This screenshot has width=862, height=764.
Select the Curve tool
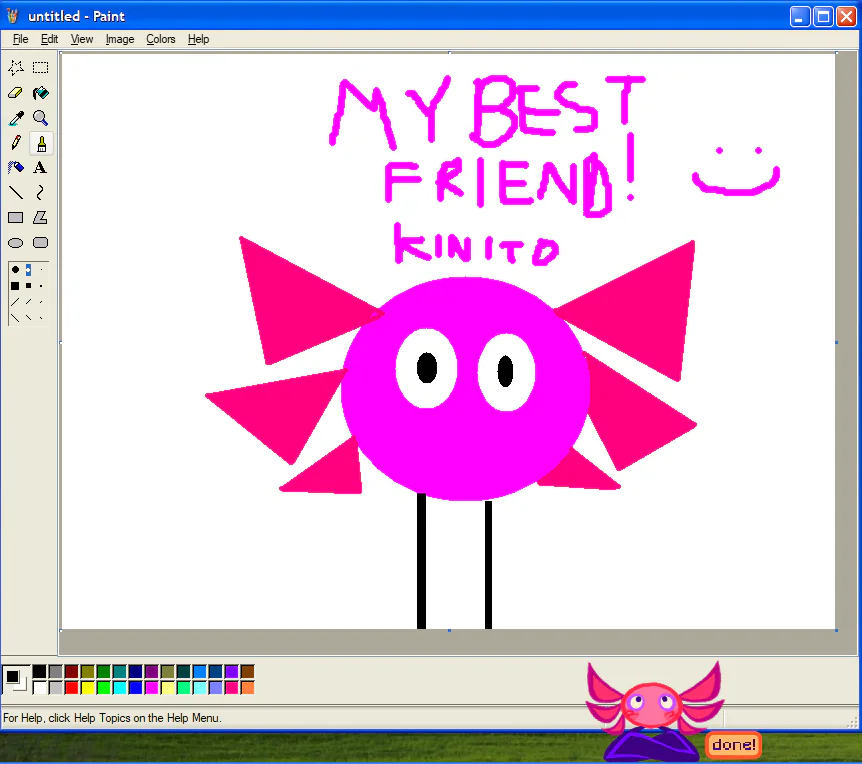pyautogui.click(x=41, y=192)
